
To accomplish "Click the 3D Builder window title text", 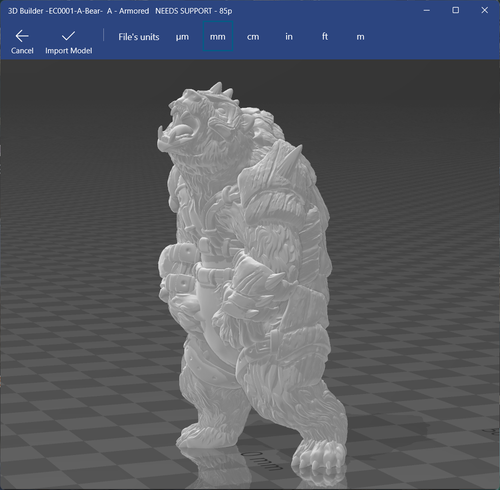I will click(x=120, y=11).
